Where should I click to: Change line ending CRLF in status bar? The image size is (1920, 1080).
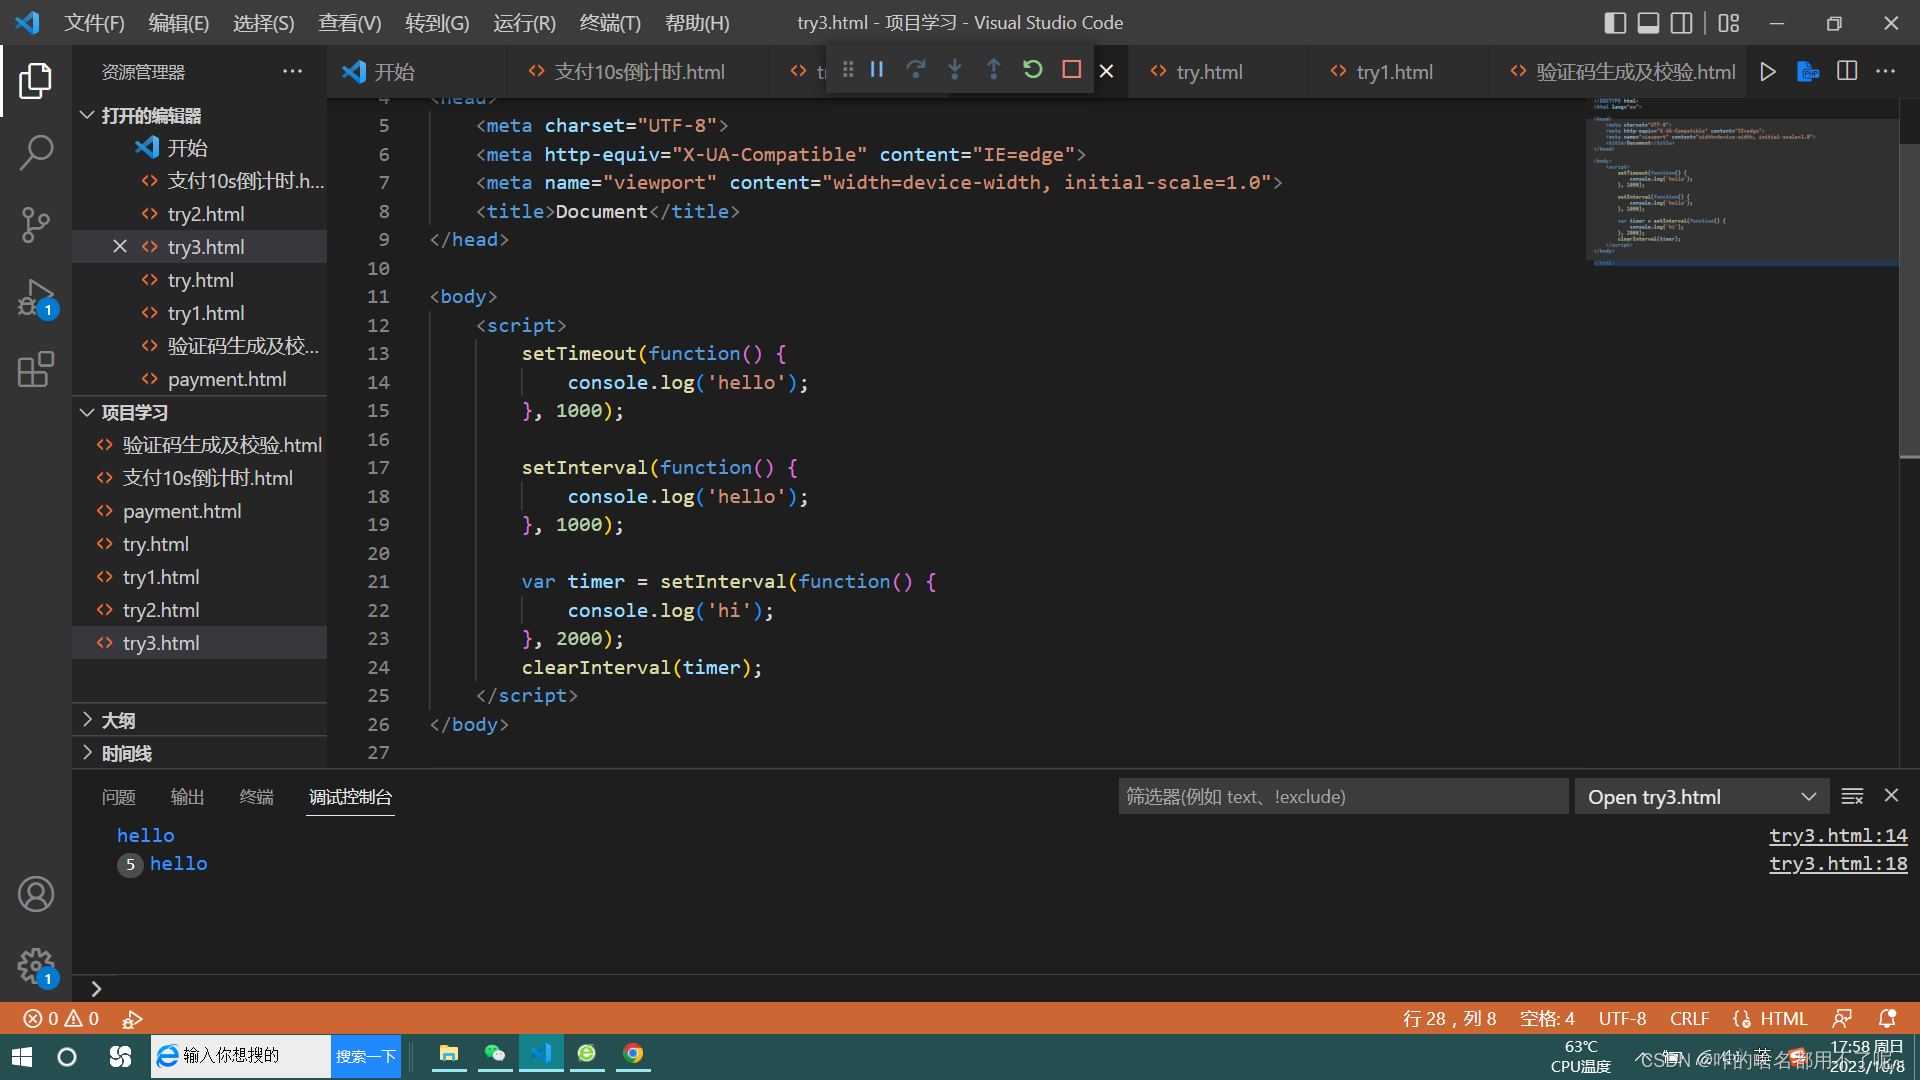click(1689, 1018)
